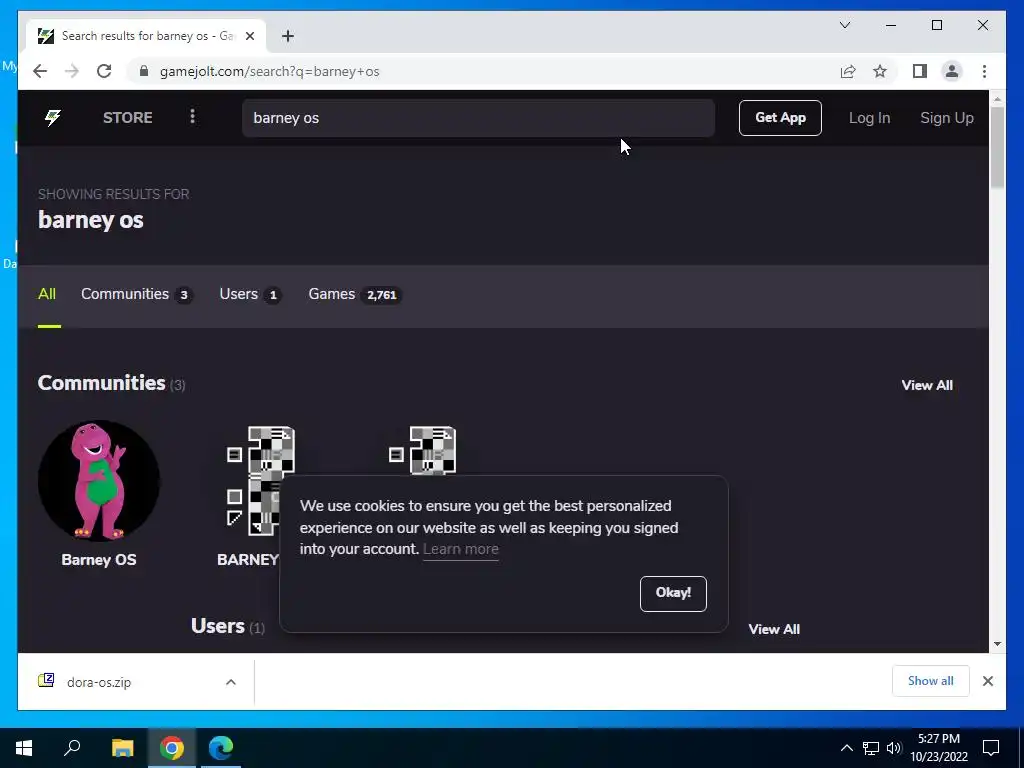Screen dimensions: 1024x768
Task: Switch to the Games tab
Action: [x=355, y=295]
